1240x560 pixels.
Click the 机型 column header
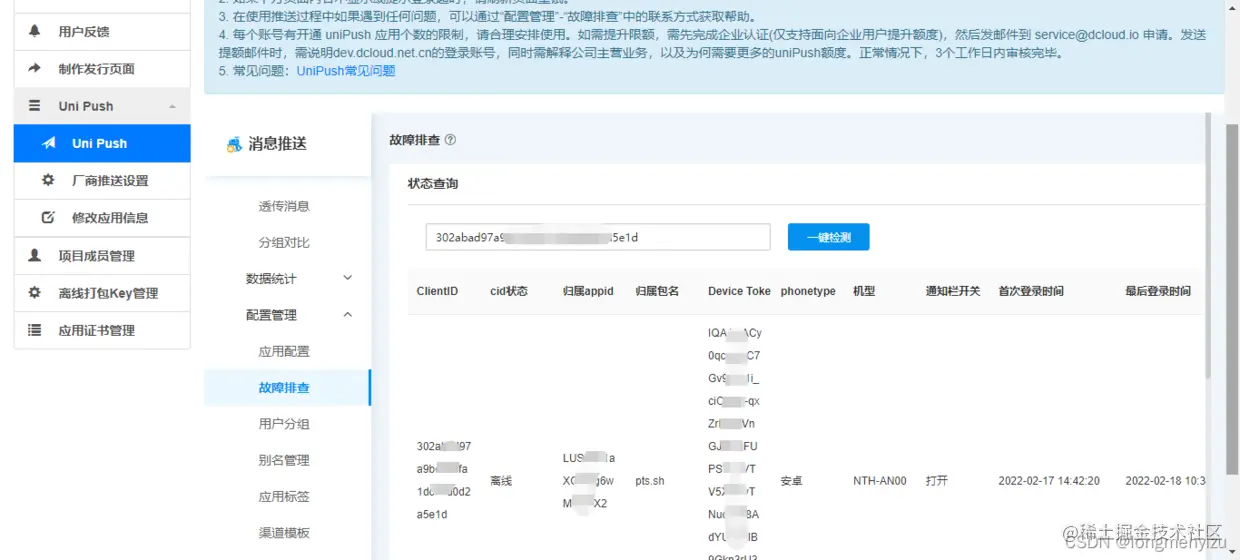click(x=864, y=291)
